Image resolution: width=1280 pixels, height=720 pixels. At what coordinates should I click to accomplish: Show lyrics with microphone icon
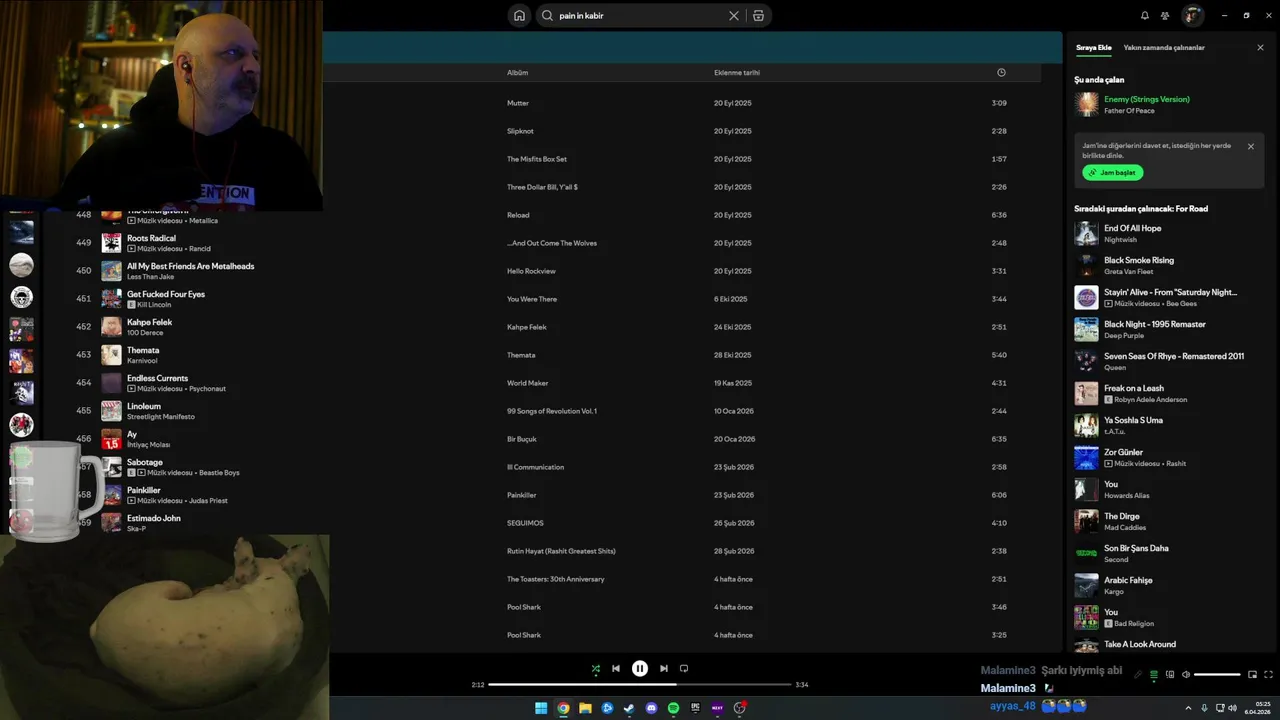point(1138,675)
